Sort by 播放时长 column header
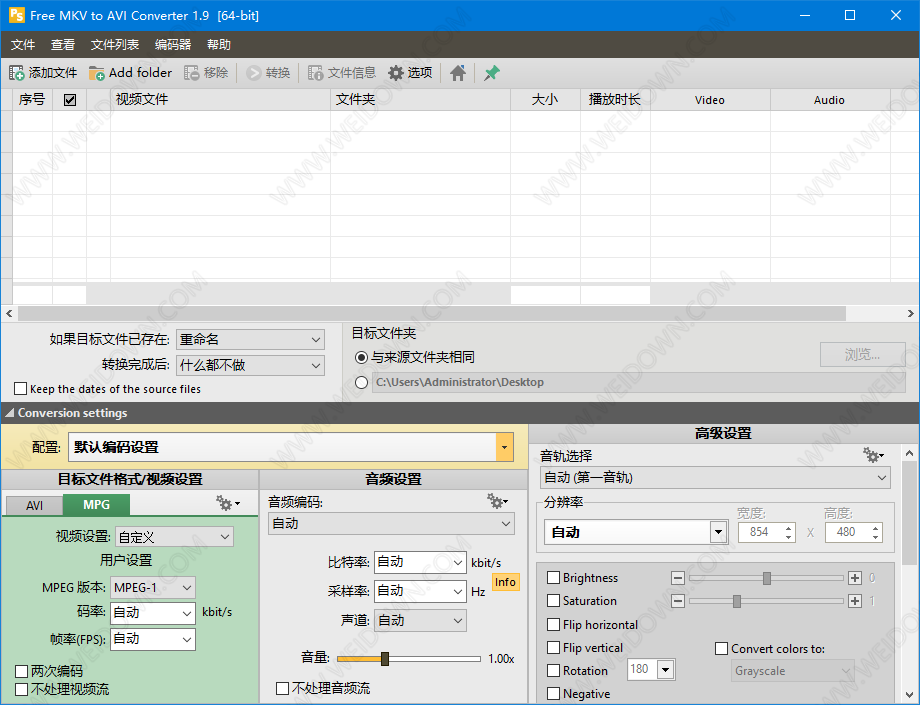 pos(615,100)
